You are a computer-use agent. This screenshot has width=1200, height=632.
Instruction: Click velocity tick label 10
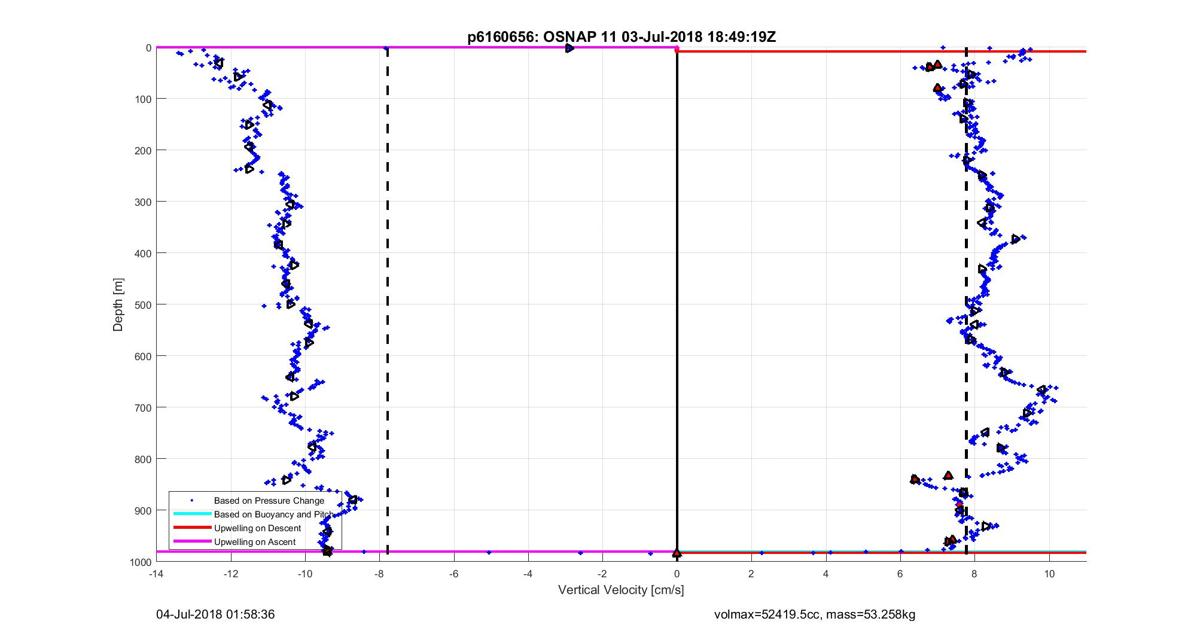pos(1049,574)
